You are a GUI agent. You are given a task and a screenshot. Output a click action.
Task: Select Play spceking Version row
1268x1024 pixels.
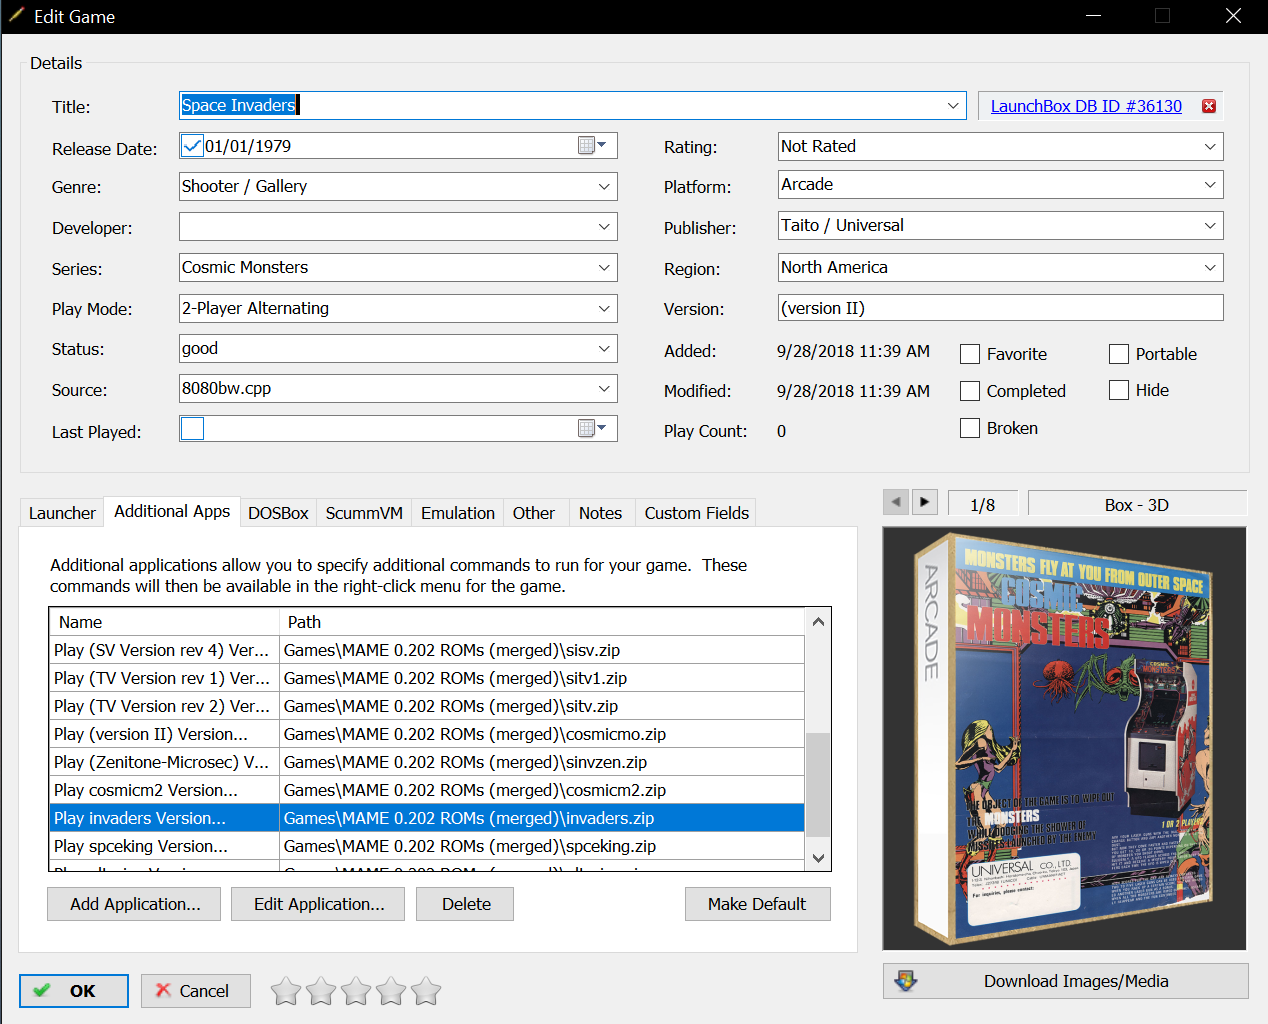pyautogui.click(x=427, y=846)
